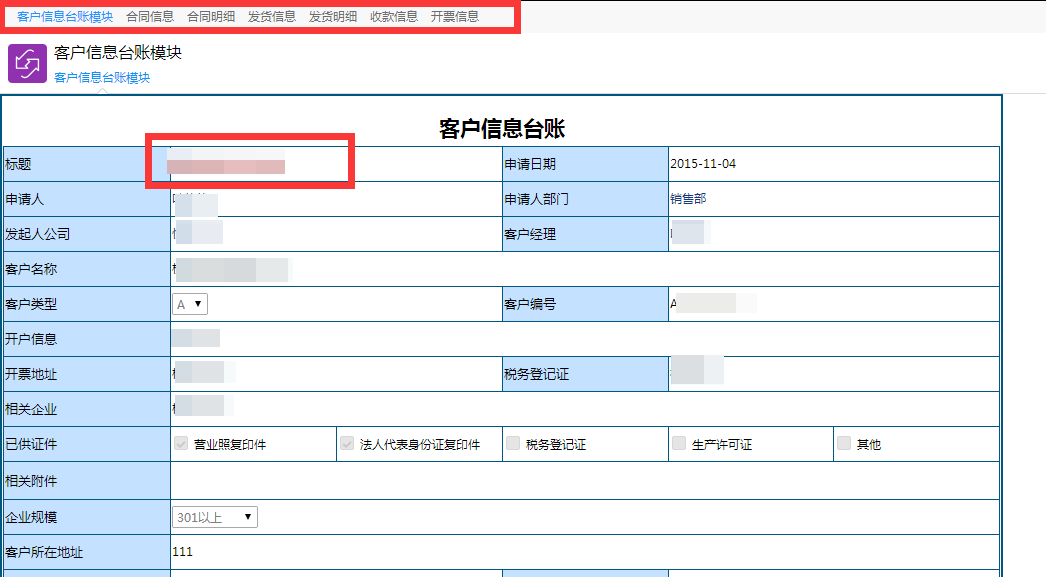Viewport: 1046px width, 577px height.
Task: Click the 已供证件 label cell
Action: [x=87, y=444]
